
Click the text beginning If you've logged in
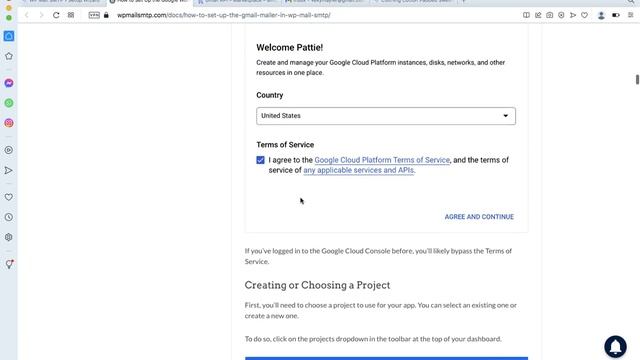tap(378, 256)
